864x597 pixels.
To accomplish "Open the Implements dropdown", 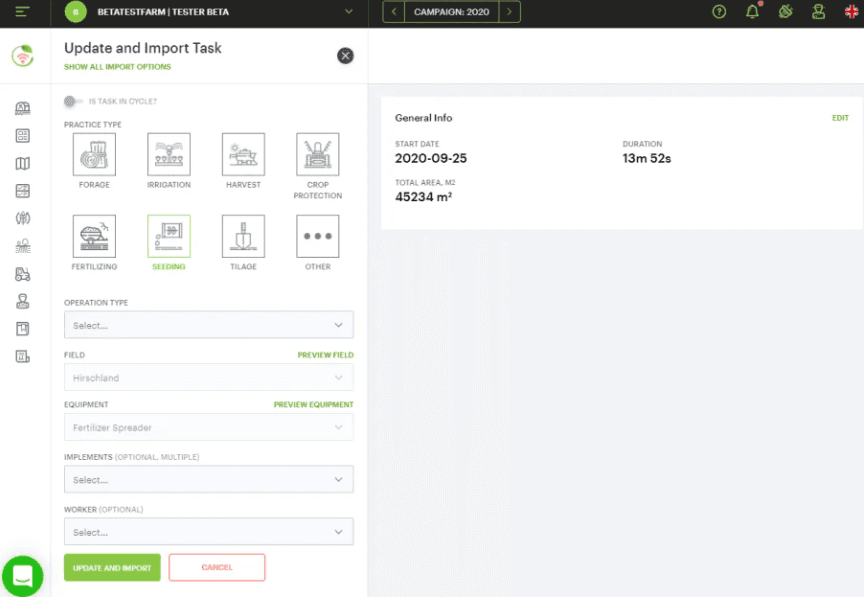I will [209, 480].
